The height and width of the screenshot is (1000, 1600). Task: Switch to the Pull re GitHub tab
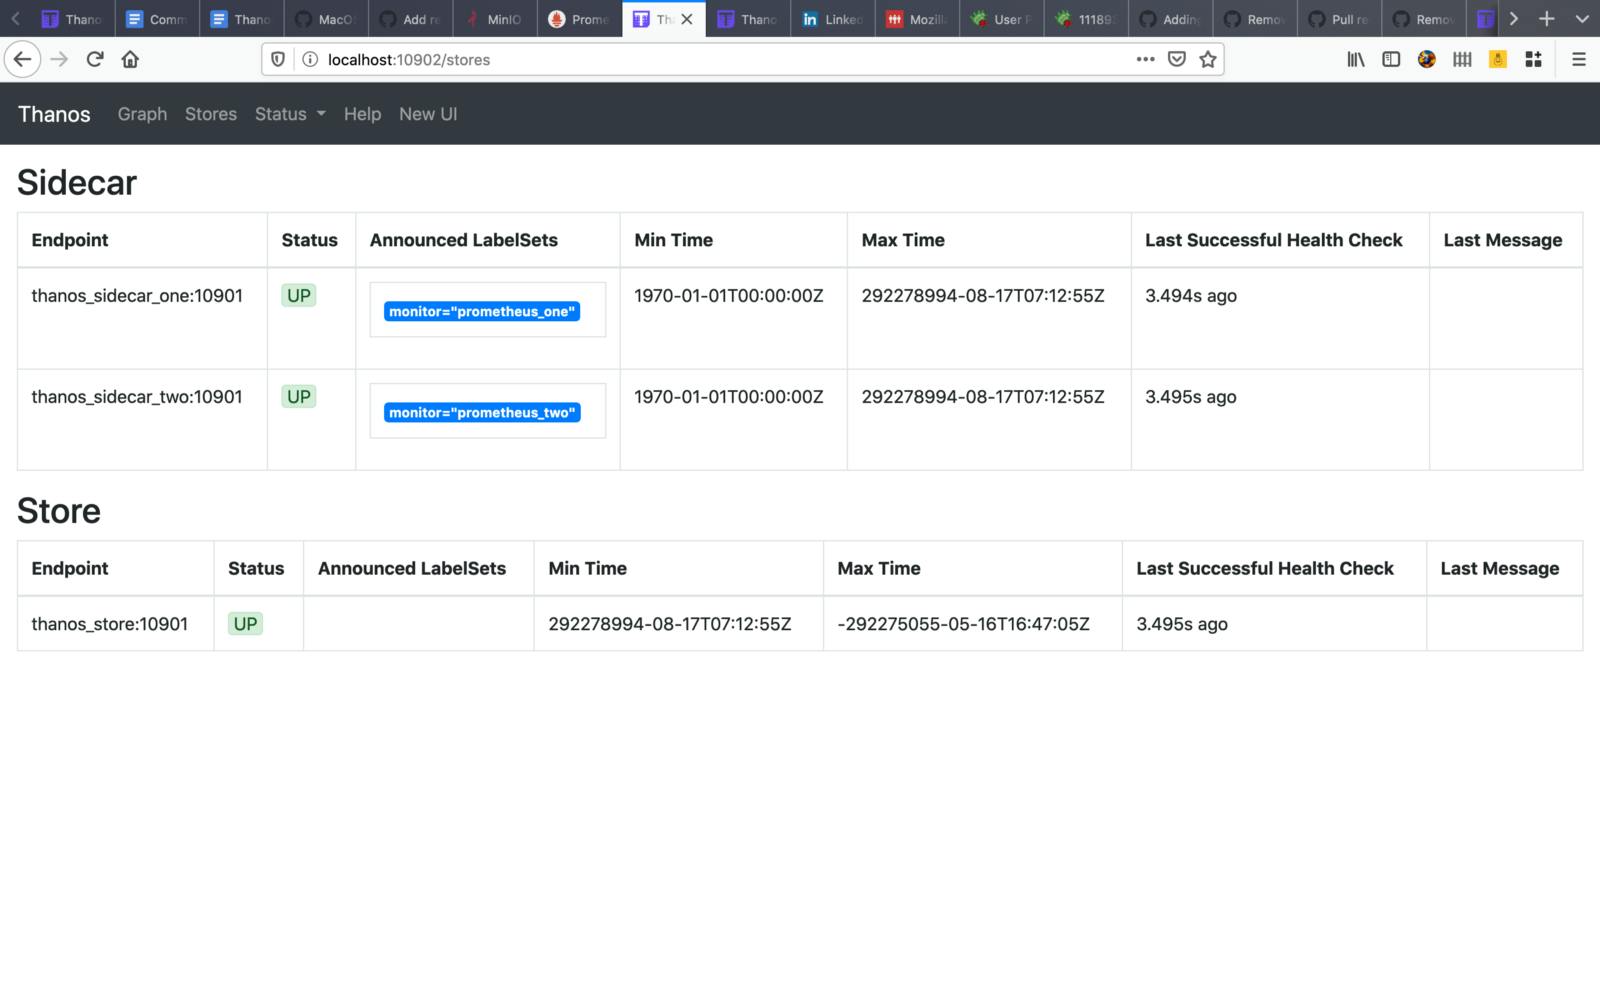1339,19
